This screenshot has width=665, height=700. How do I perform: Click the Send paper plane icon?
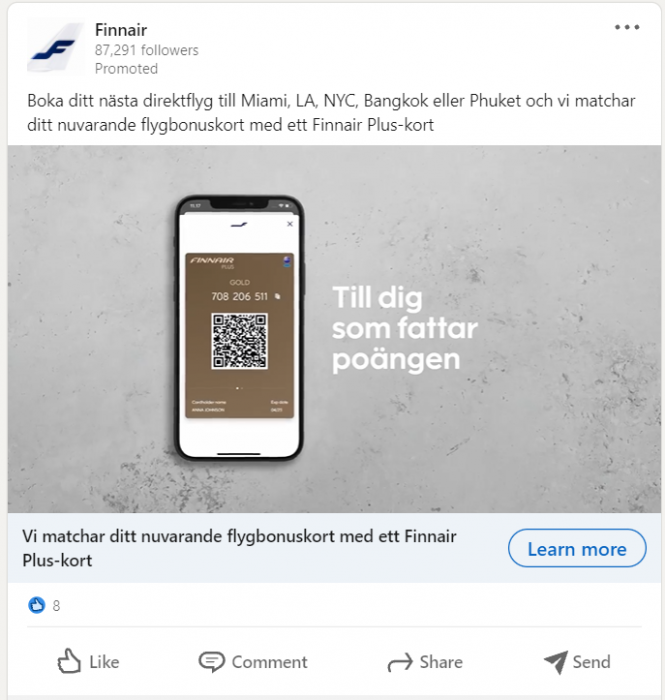556,662
